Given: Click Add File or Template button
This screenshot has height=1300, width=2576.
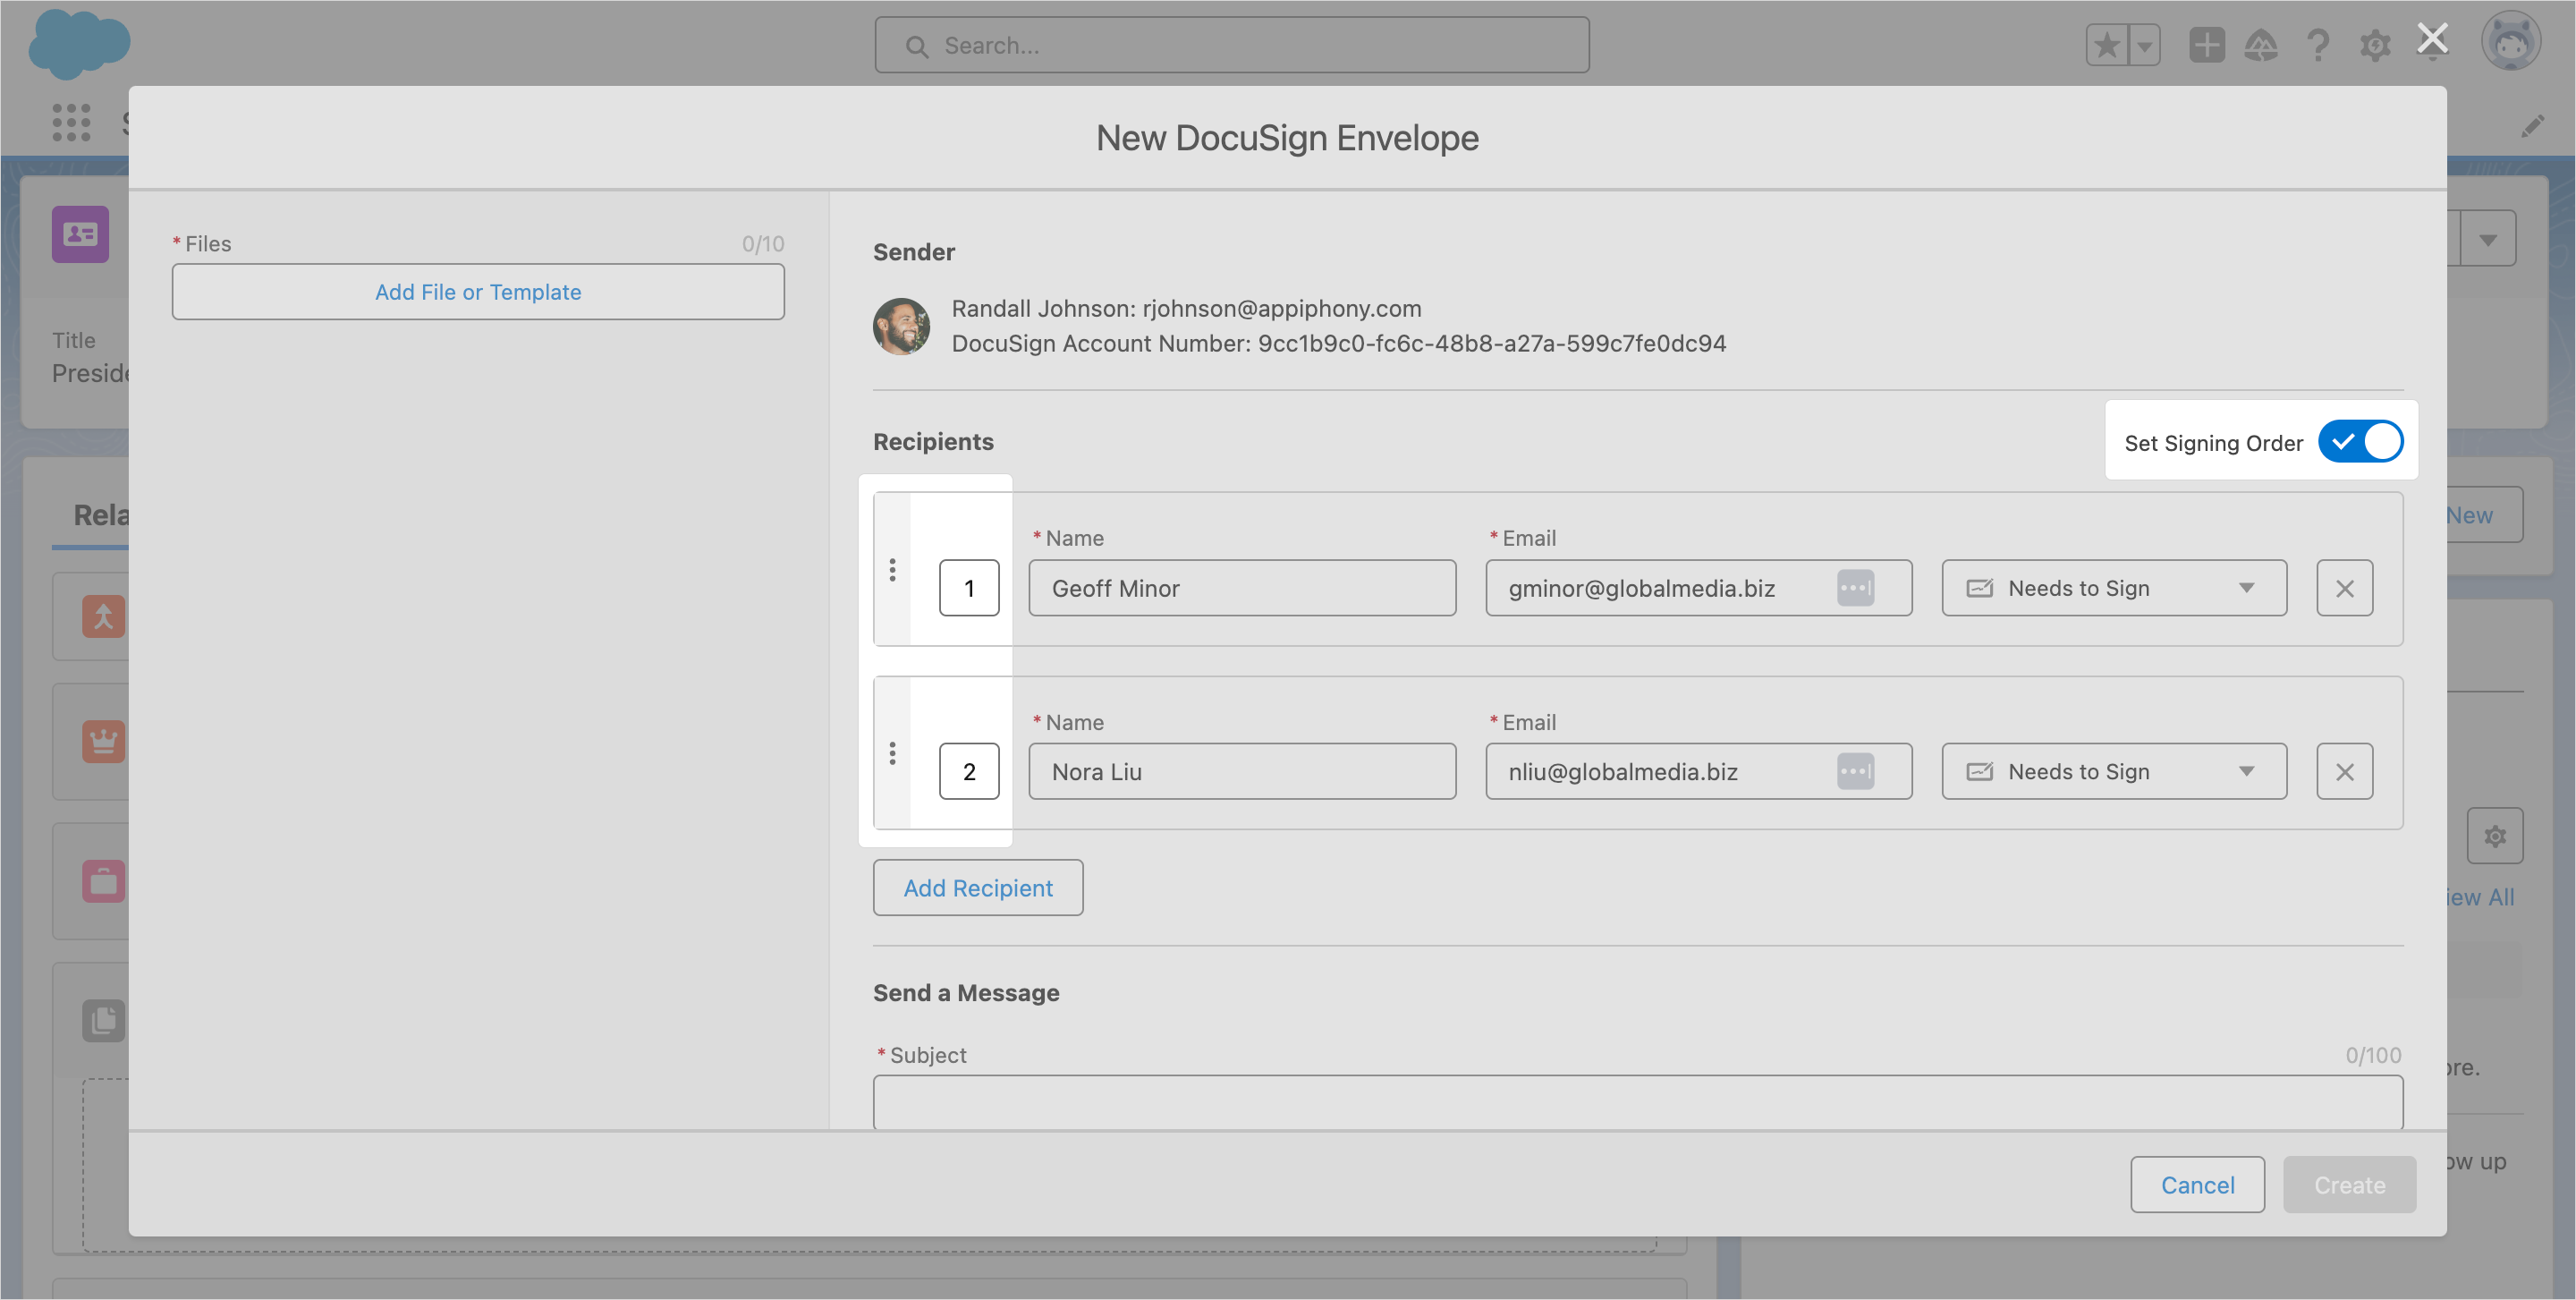Looking at the screenshot, I should click(478, 292).
